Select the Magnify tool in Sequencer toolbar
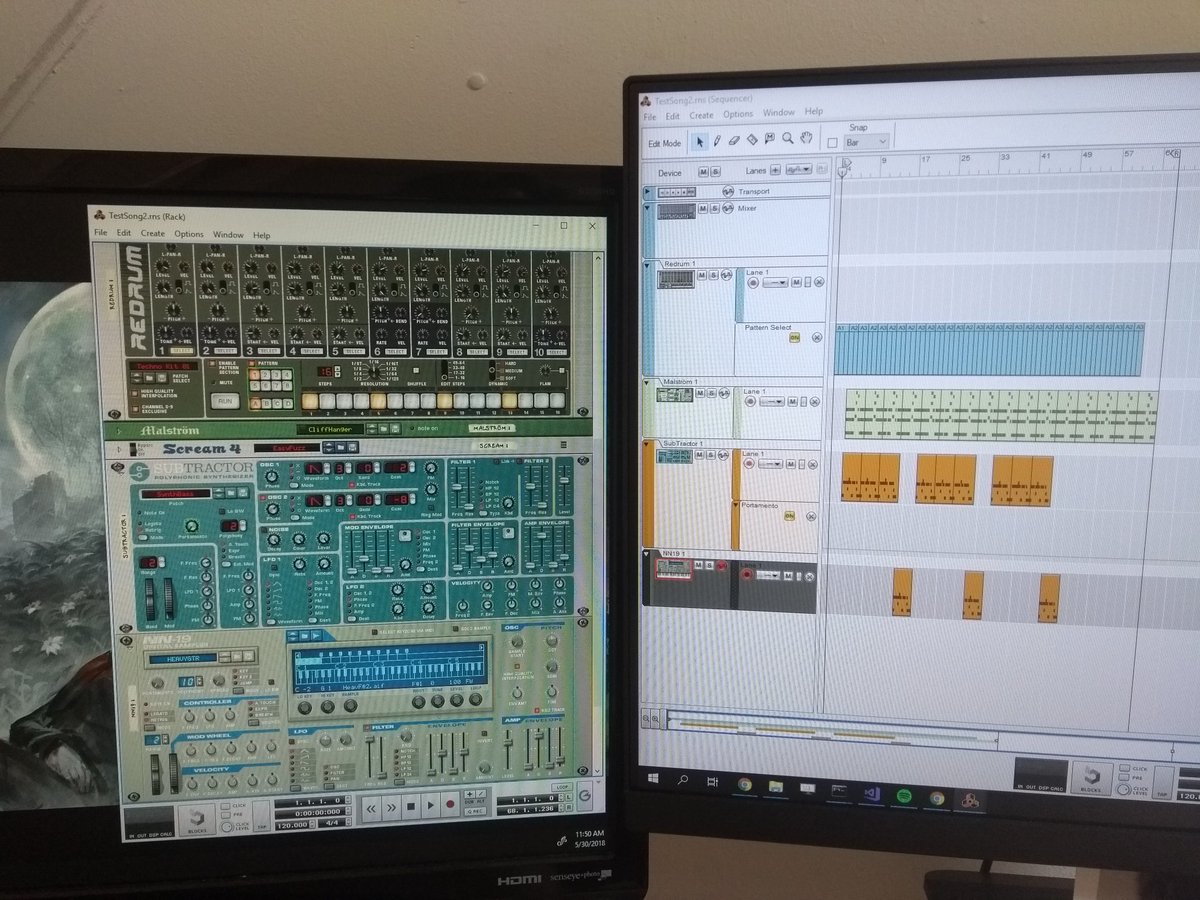Image resolution: width=1200 pixels, height=900 pixels. [x=788, y=140]
